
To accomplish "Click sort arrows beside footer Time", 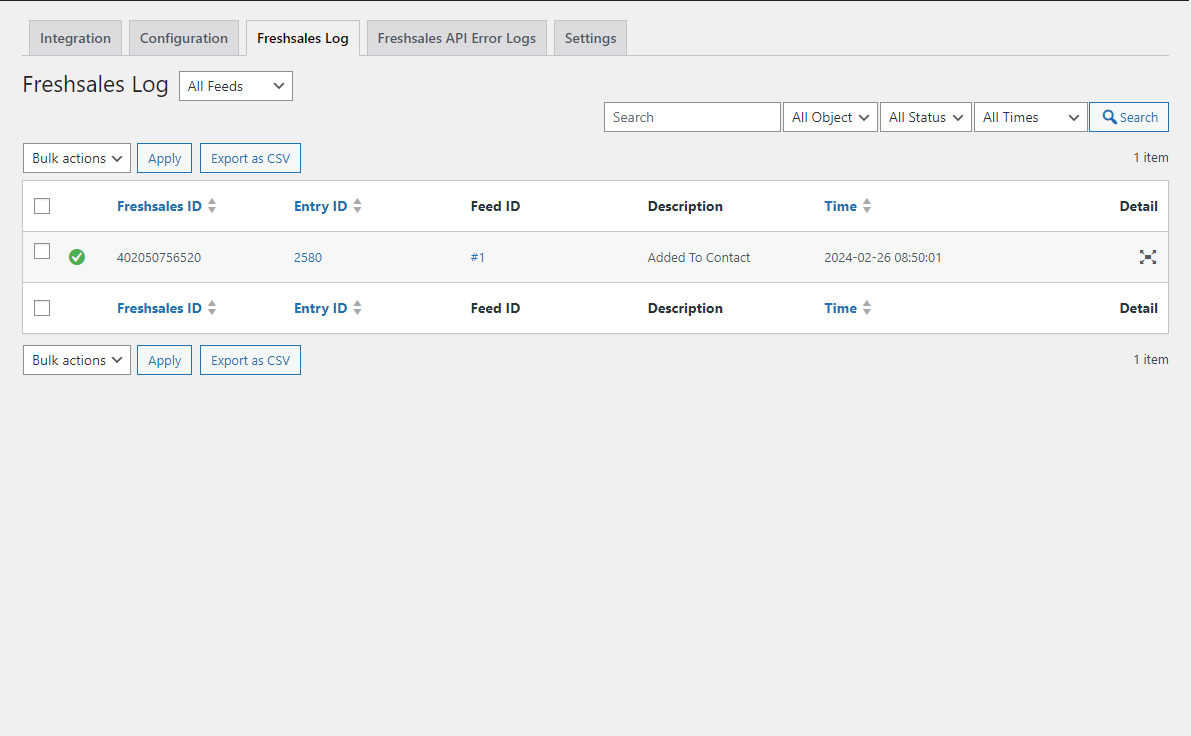I will pyautogui.click(x=867, y=308).
